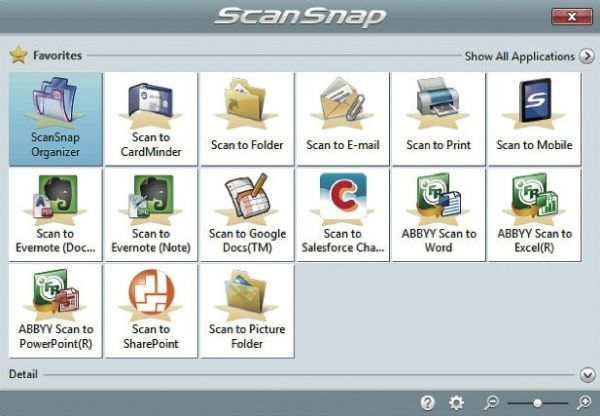Expand the Detail section arrow
The height and width of the screenshot is (416, 600).
(x=587, y=375)
